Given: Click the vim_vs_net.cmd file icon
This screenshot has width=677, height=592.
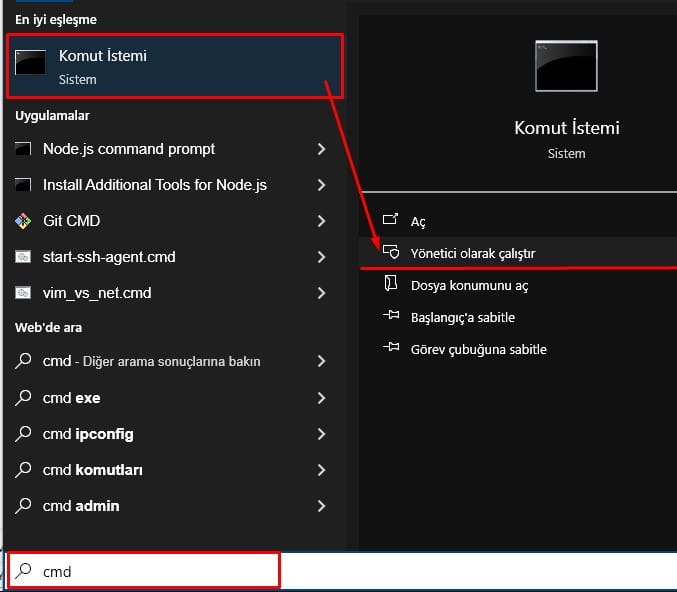Looking at the screenshot, I should 24,293.
